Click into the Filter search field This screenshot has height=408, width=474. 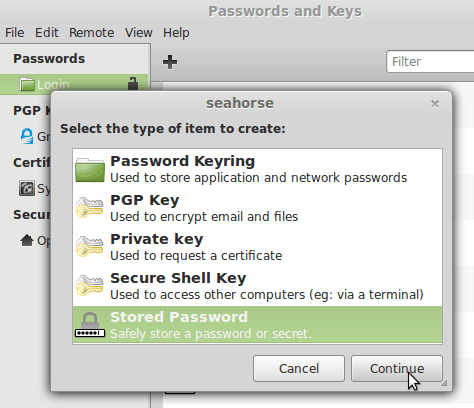coord(430,62)
